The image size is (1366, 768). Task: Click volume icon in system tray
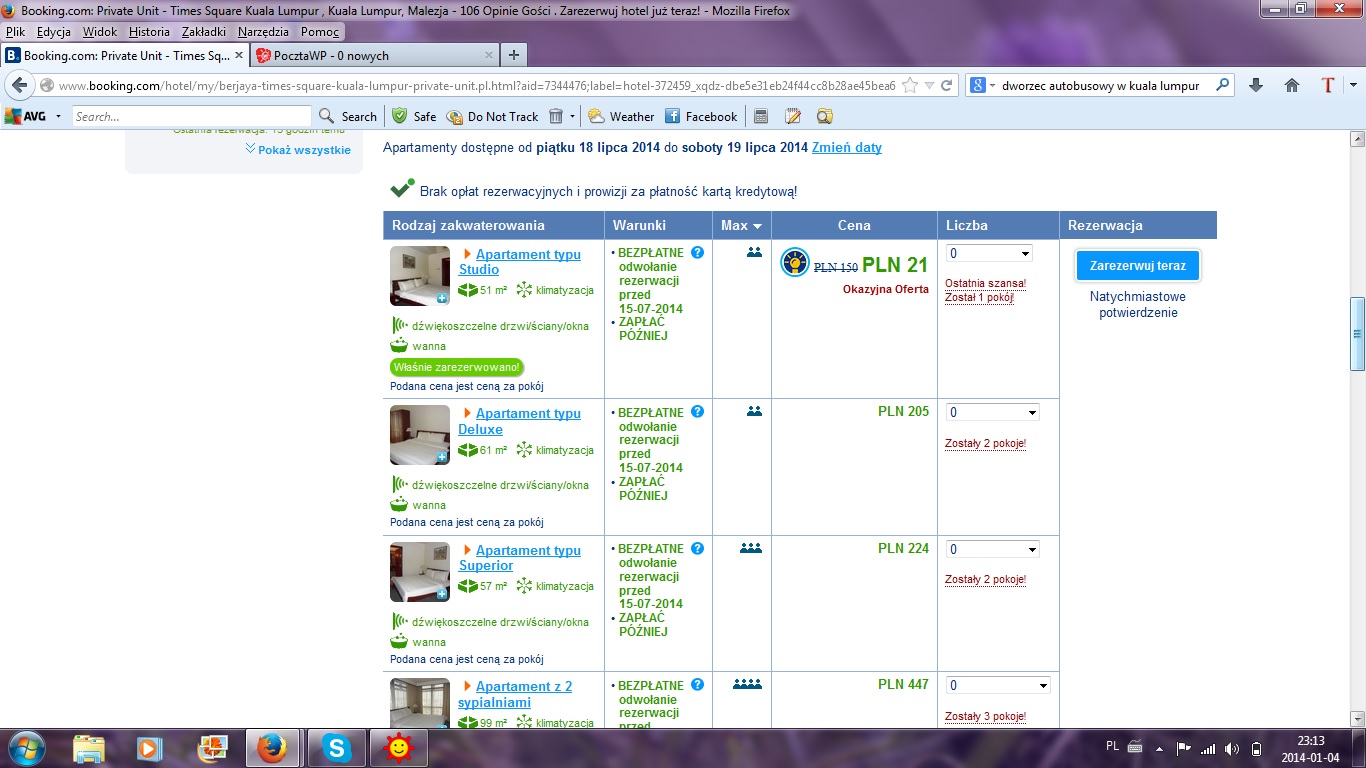[x=1231, y=748]
